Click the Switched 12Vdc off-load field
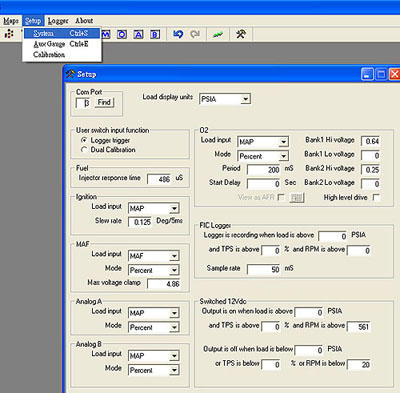Viewport: 400px width, 393px height. (x=309, y=350)
